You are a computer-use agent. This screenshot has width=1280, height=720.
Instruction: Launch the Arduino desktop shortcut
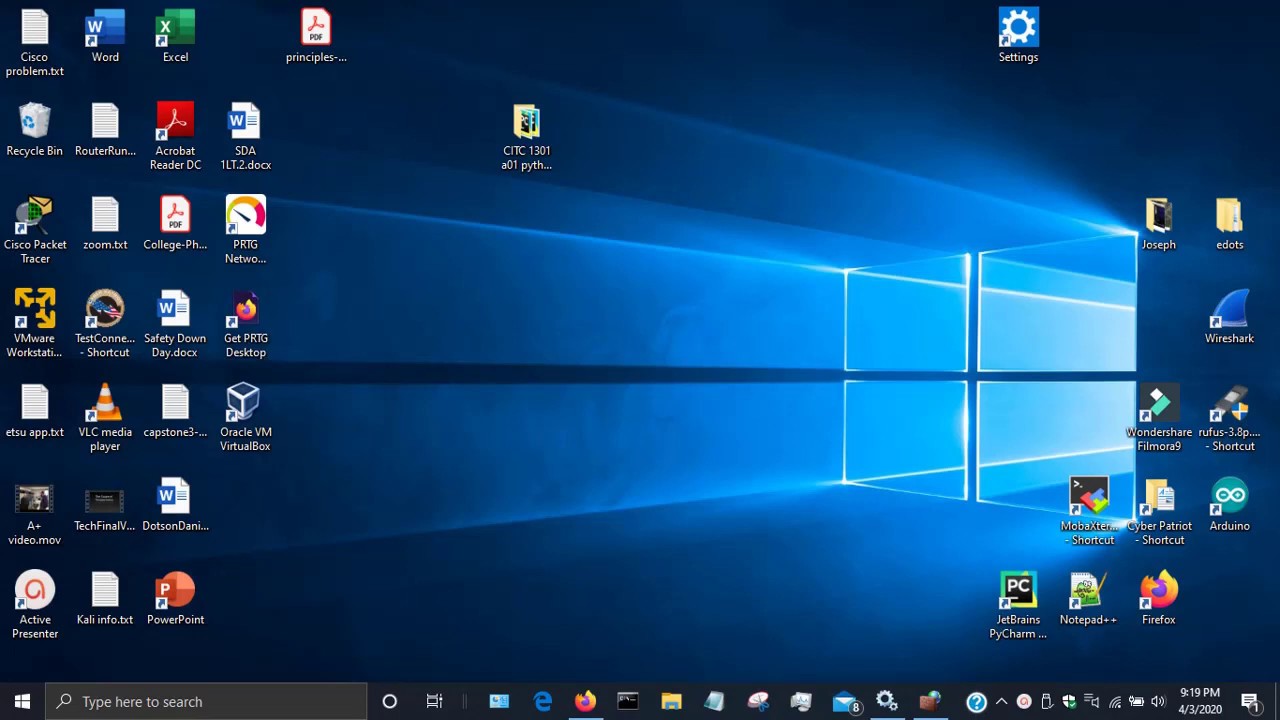1229,506
